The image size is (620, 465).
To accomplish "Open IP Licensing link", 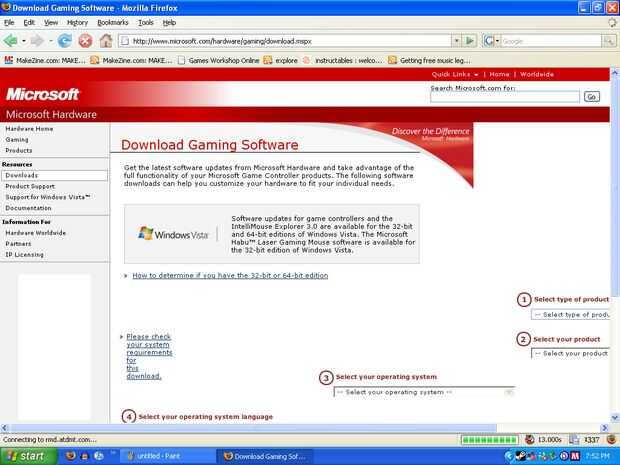I will pos(25,255).
